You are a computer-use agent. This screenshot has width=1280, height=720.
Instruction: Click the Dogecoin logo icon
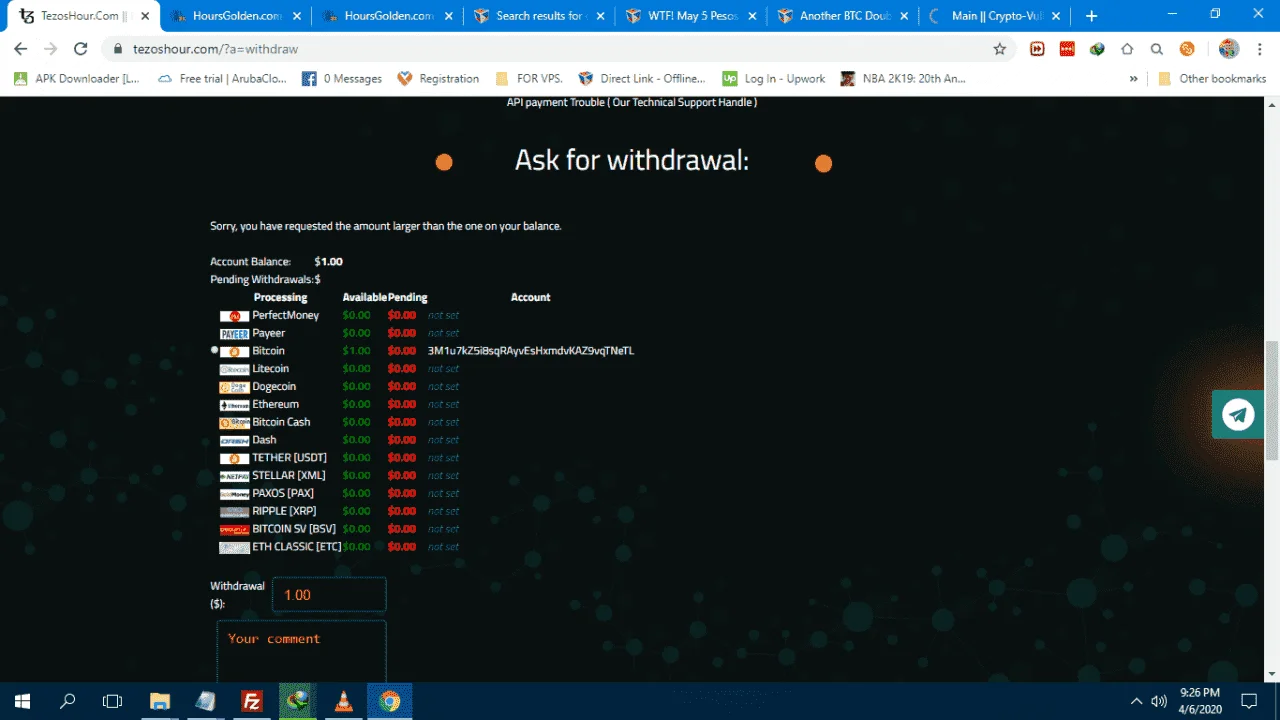tap(234, 387)
